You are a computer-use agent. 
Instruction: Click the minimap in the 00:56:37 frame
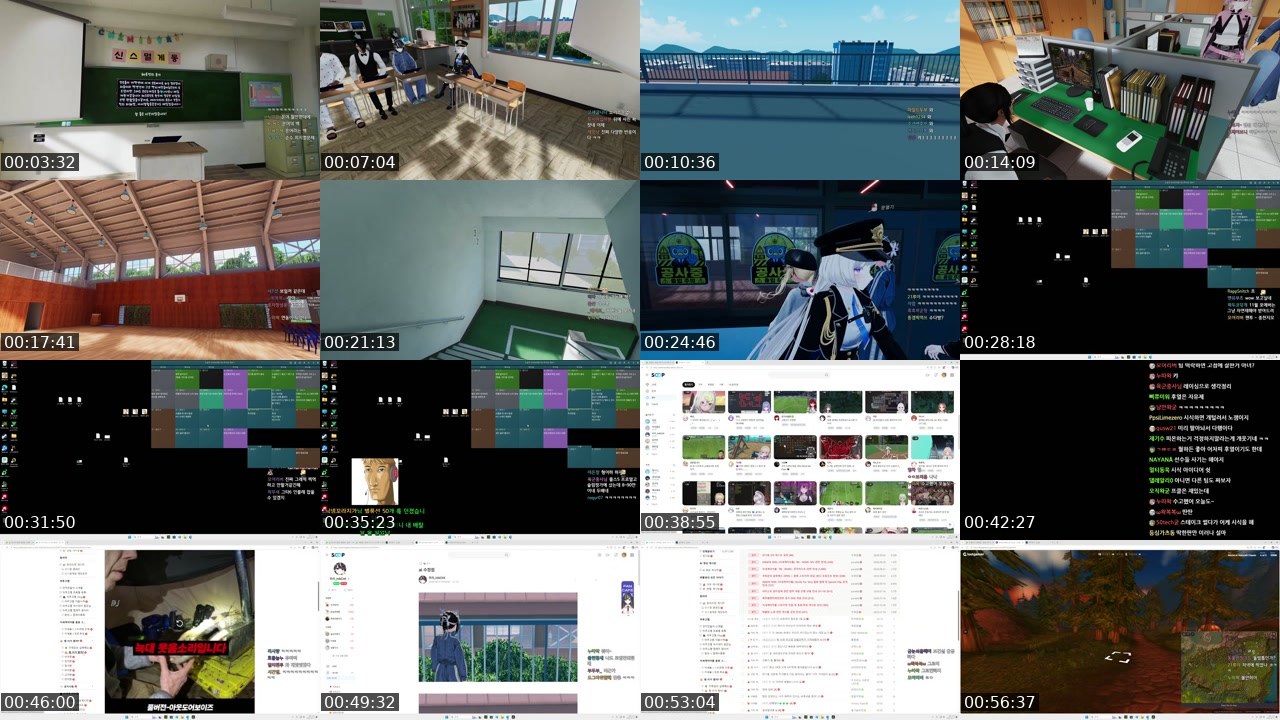[x=1228, y=667]
